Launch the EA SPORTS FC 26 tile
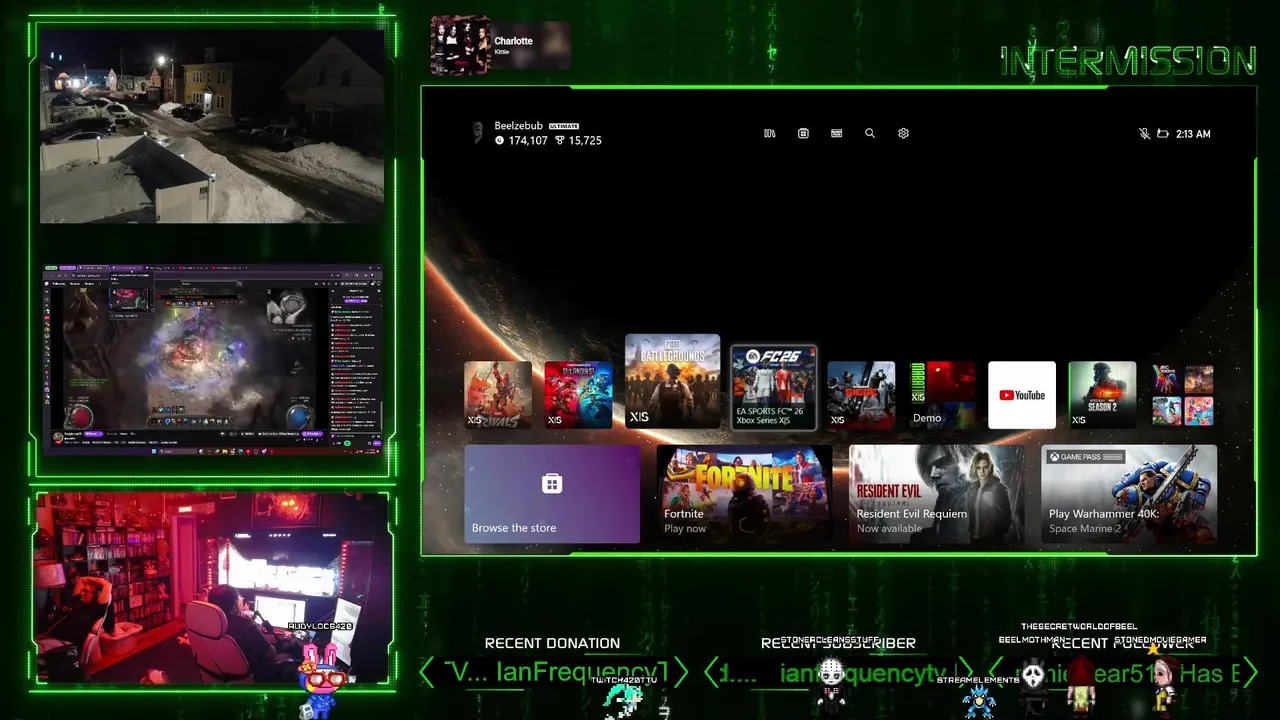Viewport: 1280px width, 720px height. click(773, 388)
